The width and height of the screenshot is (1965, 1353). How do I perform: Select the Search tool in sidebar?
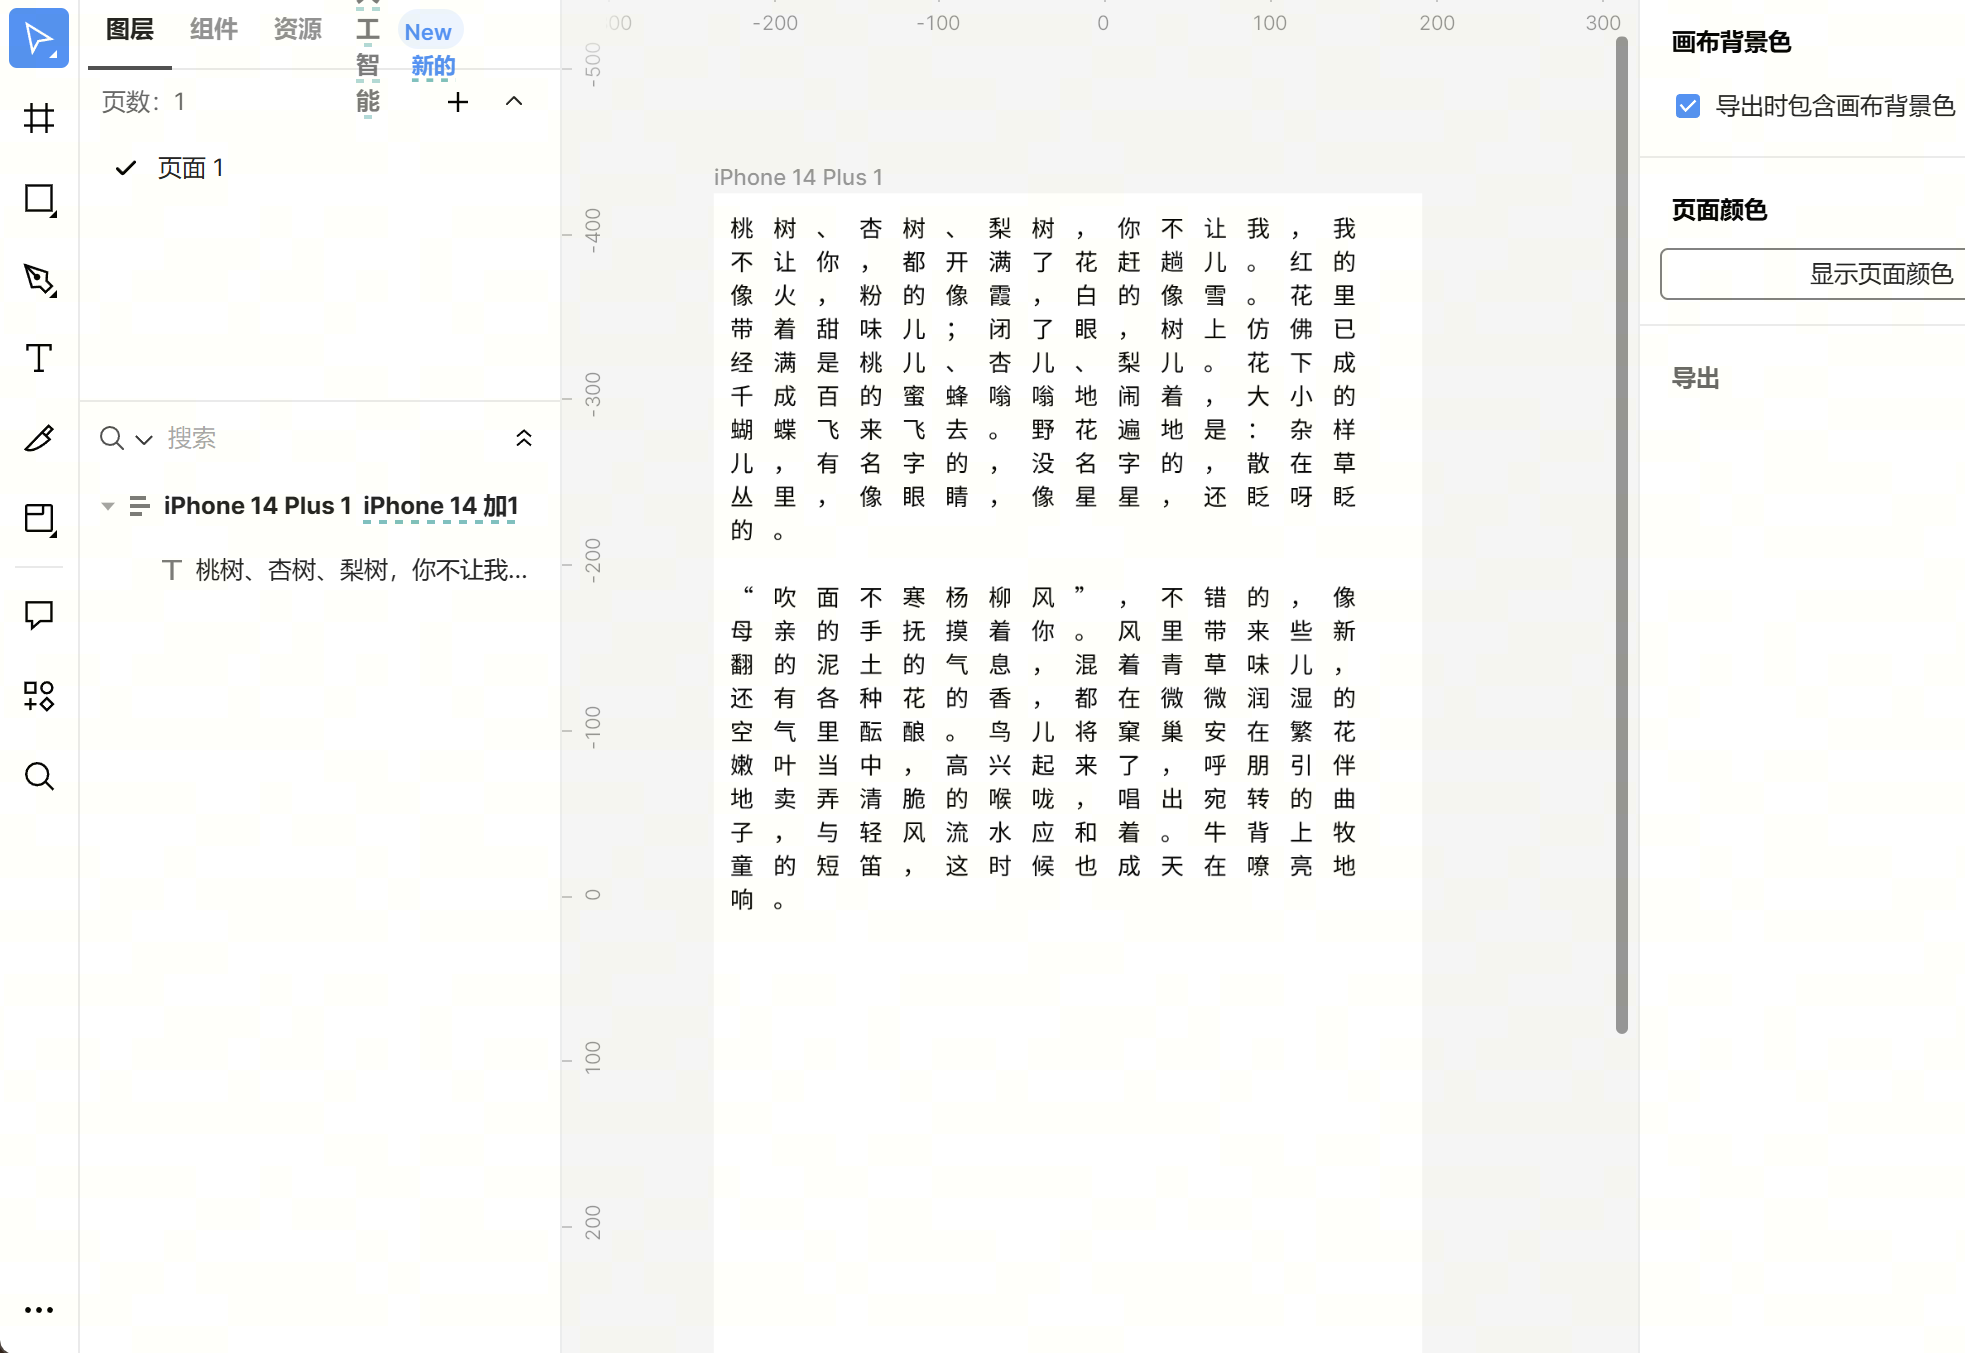pyautogui.click(x=40, y=774)
